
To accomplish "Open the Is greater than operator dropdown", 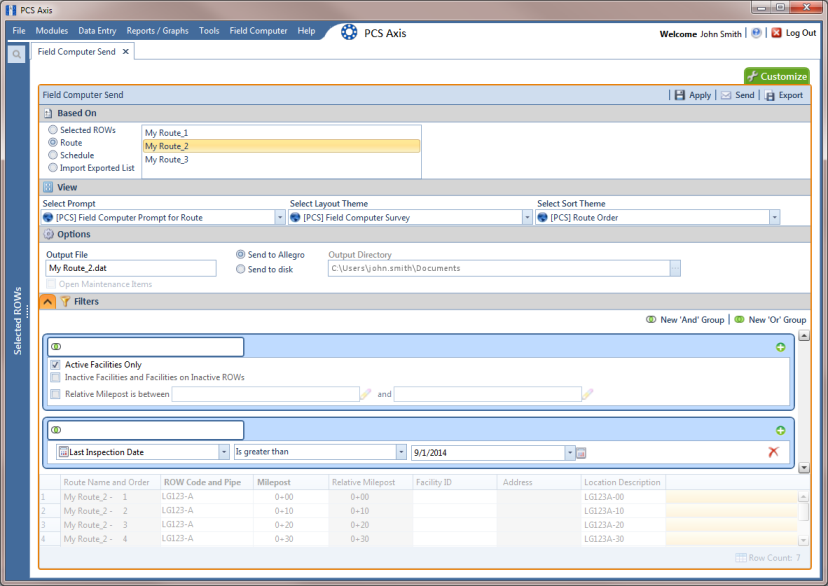I will point(401,452).
